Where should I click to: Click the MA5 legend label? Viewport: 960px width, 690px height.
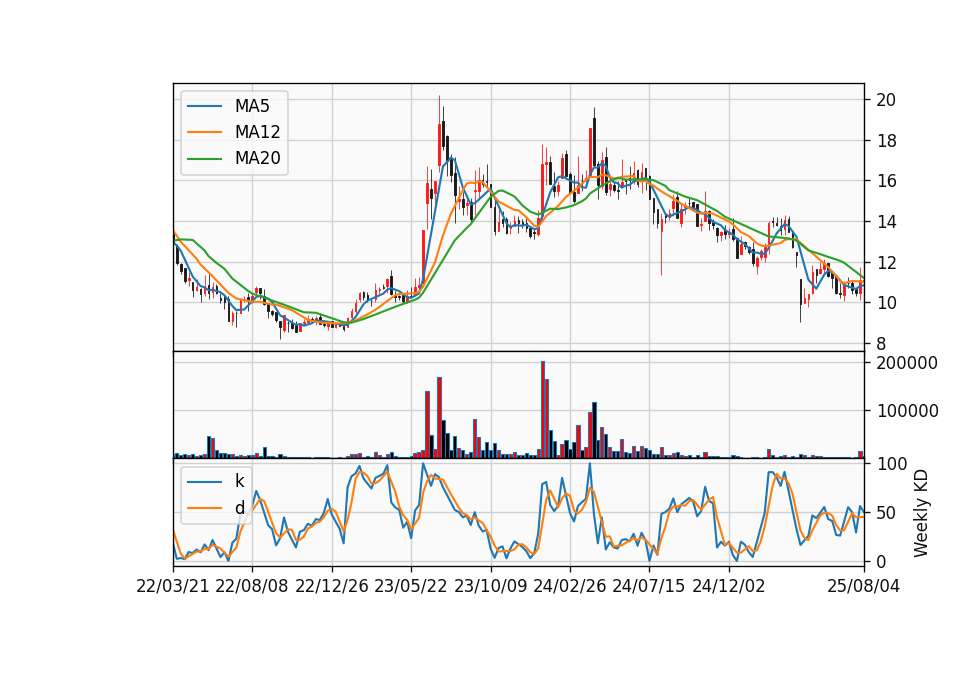coord(252,106)
